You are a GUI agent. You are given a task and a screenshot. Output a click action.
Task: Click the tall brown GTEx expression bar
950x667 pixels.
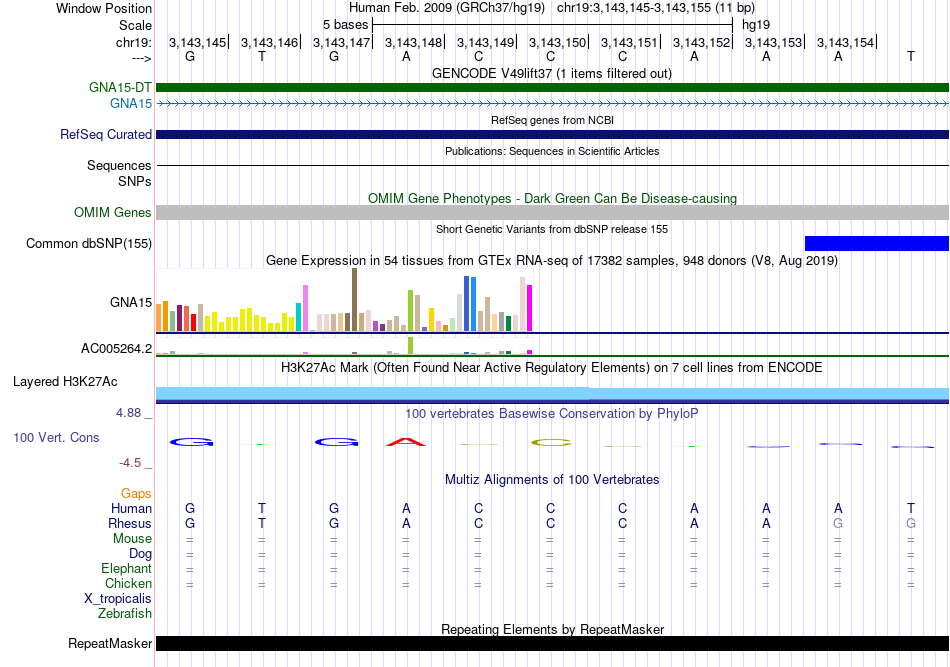click(x=354, y=300)
